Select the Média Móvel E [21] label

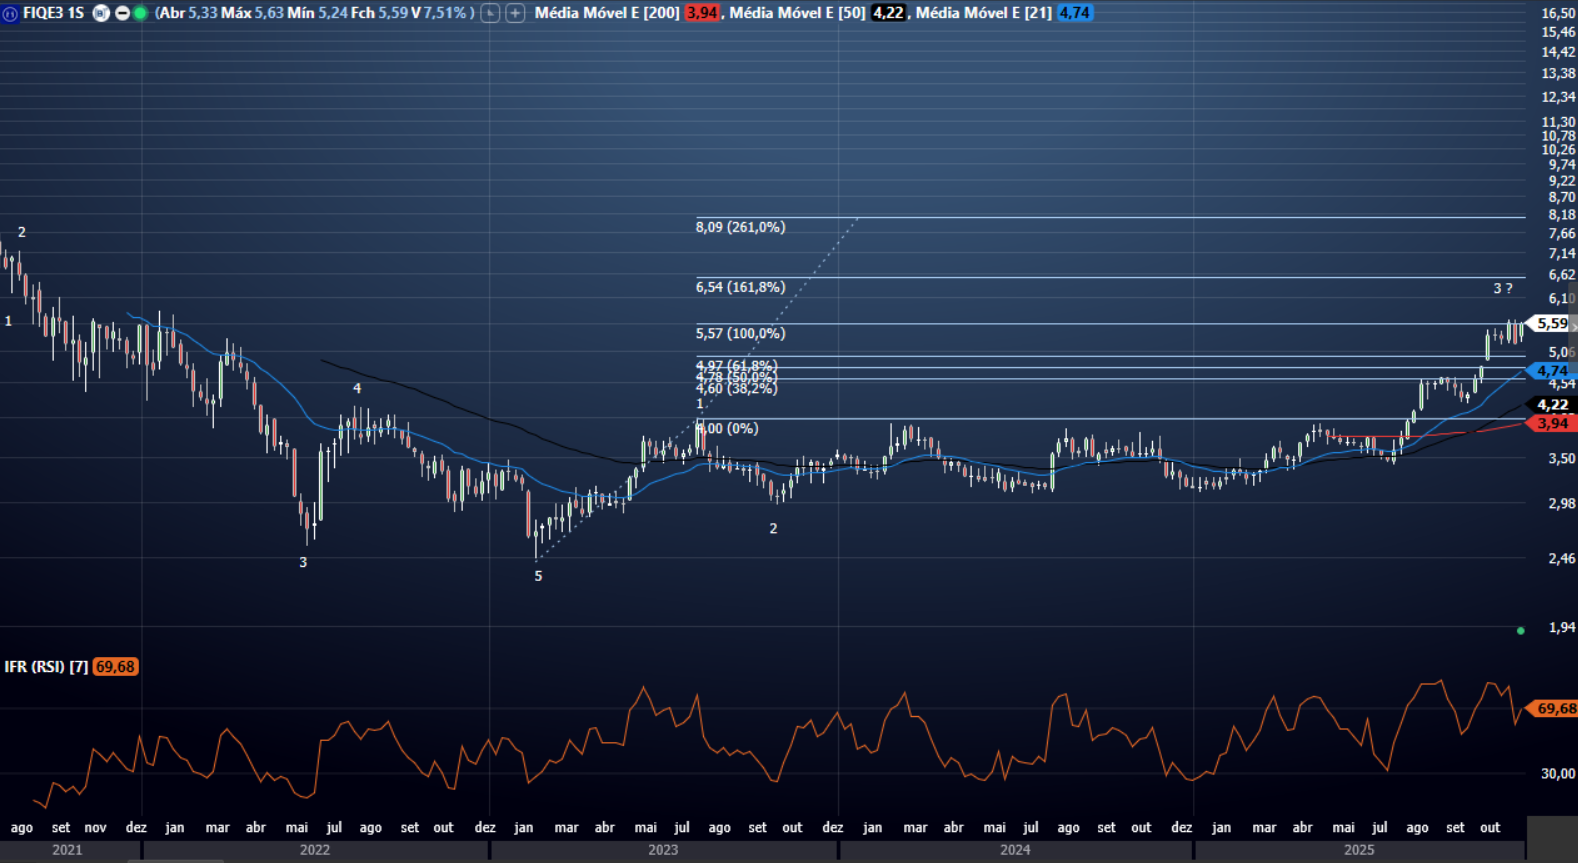(x=983, y=13)
